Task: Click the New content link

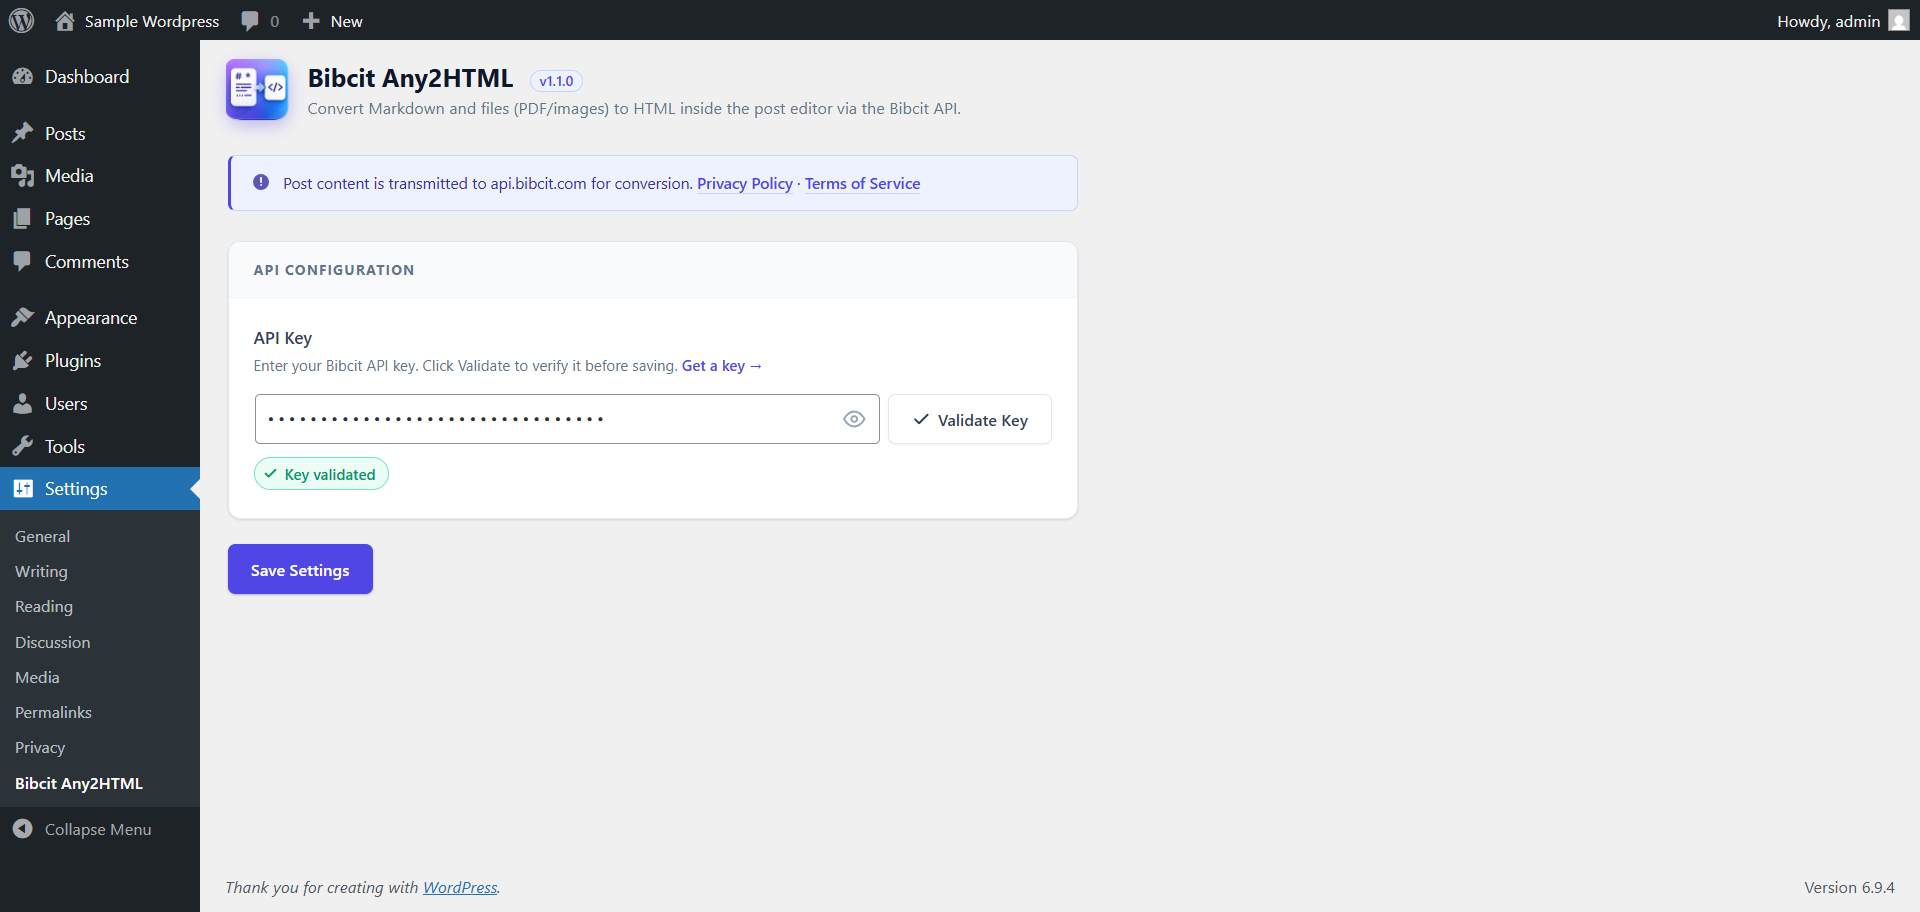Action: coord(346,21)
